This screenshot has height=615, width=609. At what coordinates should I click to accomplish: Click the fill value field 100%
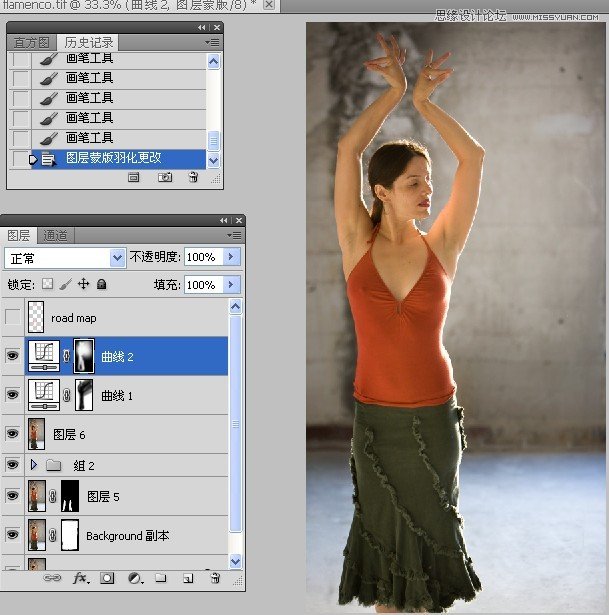click(x=204, y=284)
